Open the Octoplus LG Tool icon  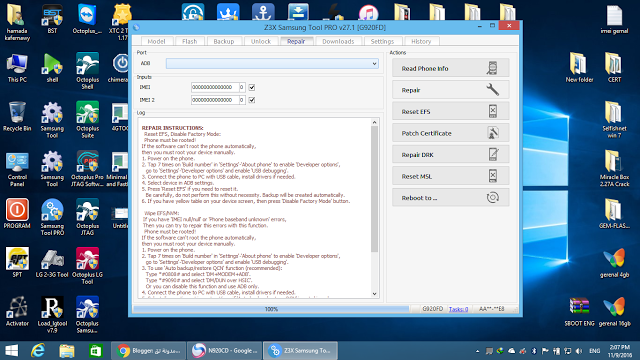(x=87, y=266)
